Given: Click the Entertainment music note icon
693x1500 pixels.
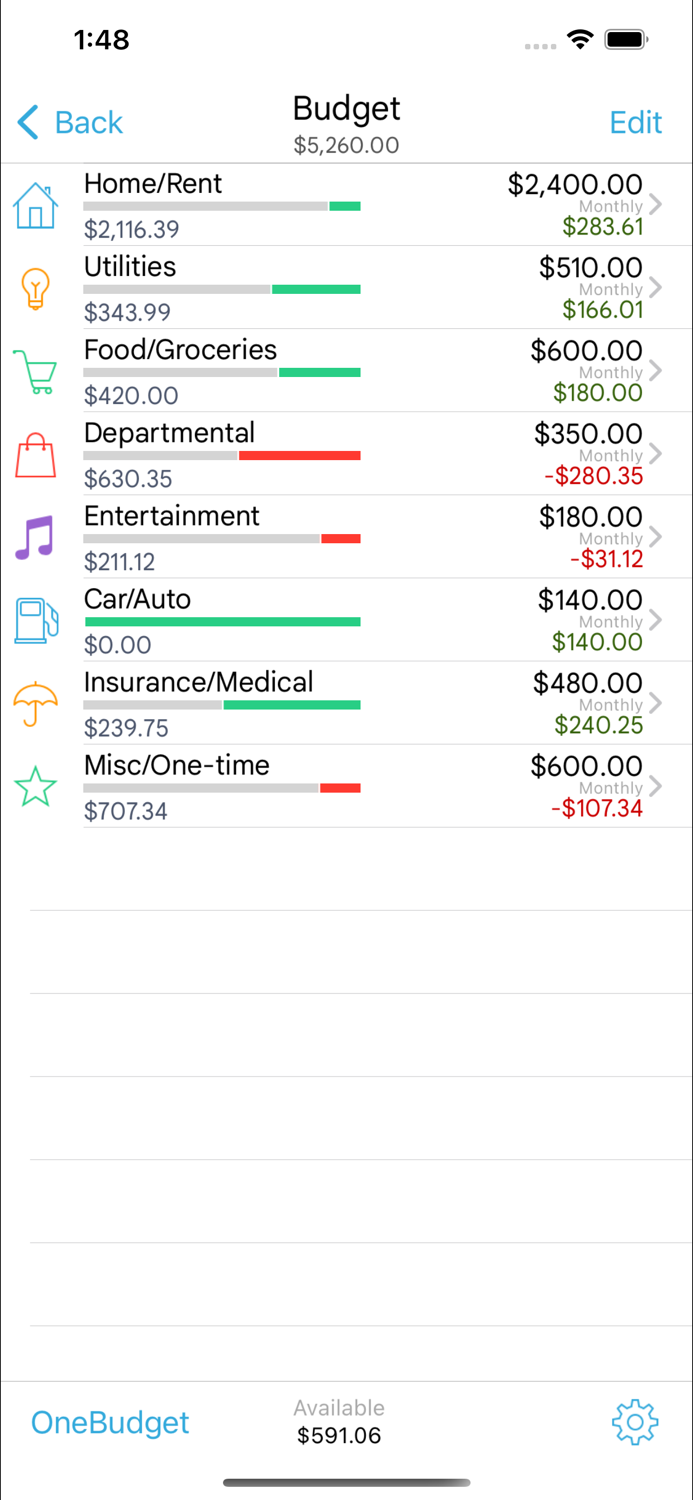Looking at the screenshot, I should click(x=36, y=537).
